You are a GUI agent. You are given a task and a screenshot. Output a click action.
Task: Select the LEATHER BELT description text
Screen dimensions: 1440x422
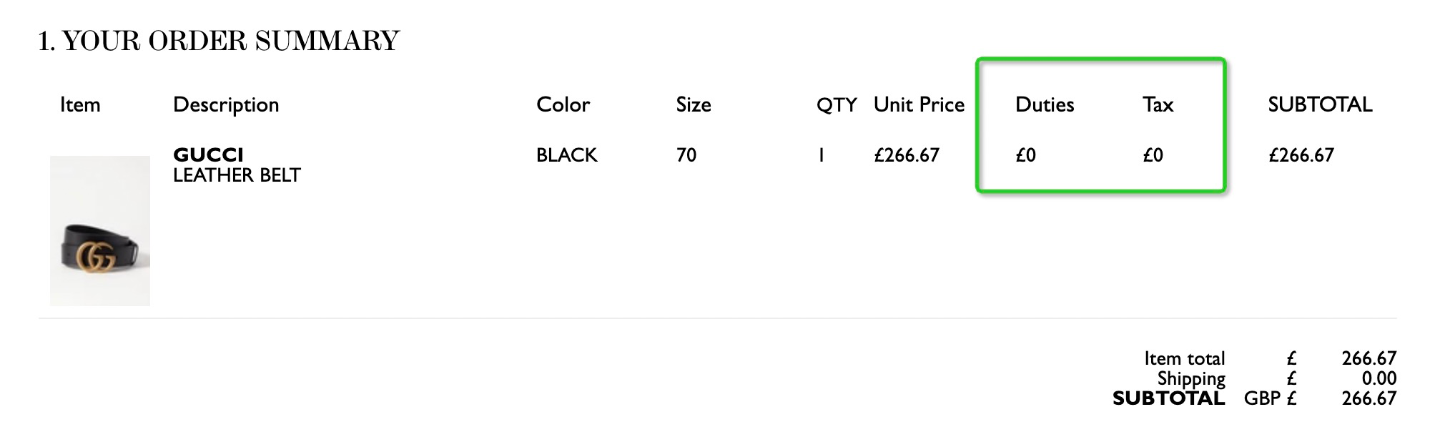[x=237, y=176]
